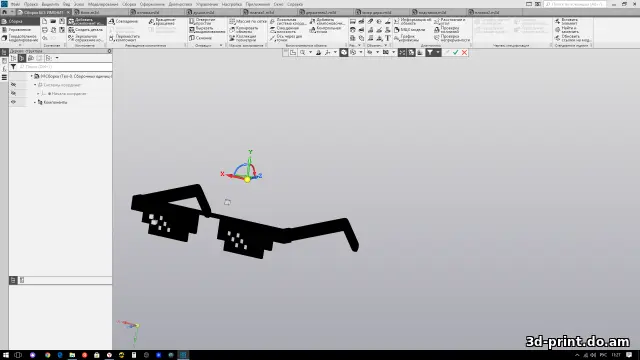The image size is (640, 360).
Task: Expand the origin tree node
Action: click(38, 93)
